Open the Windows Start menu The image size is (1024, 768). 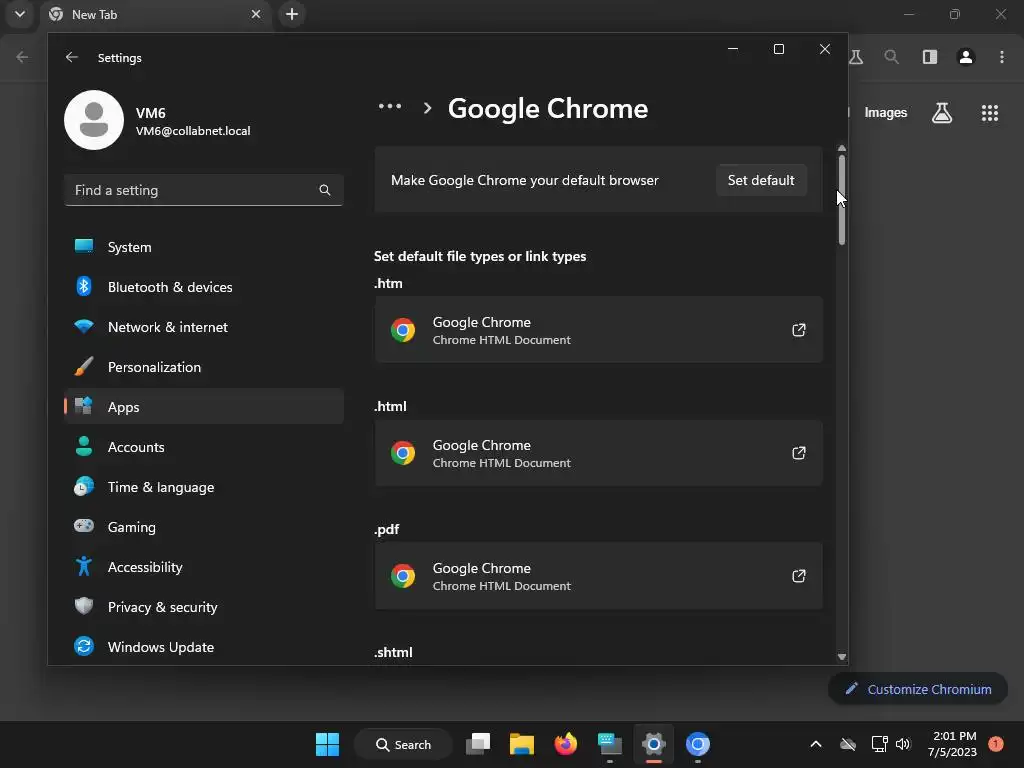[327, 744]
